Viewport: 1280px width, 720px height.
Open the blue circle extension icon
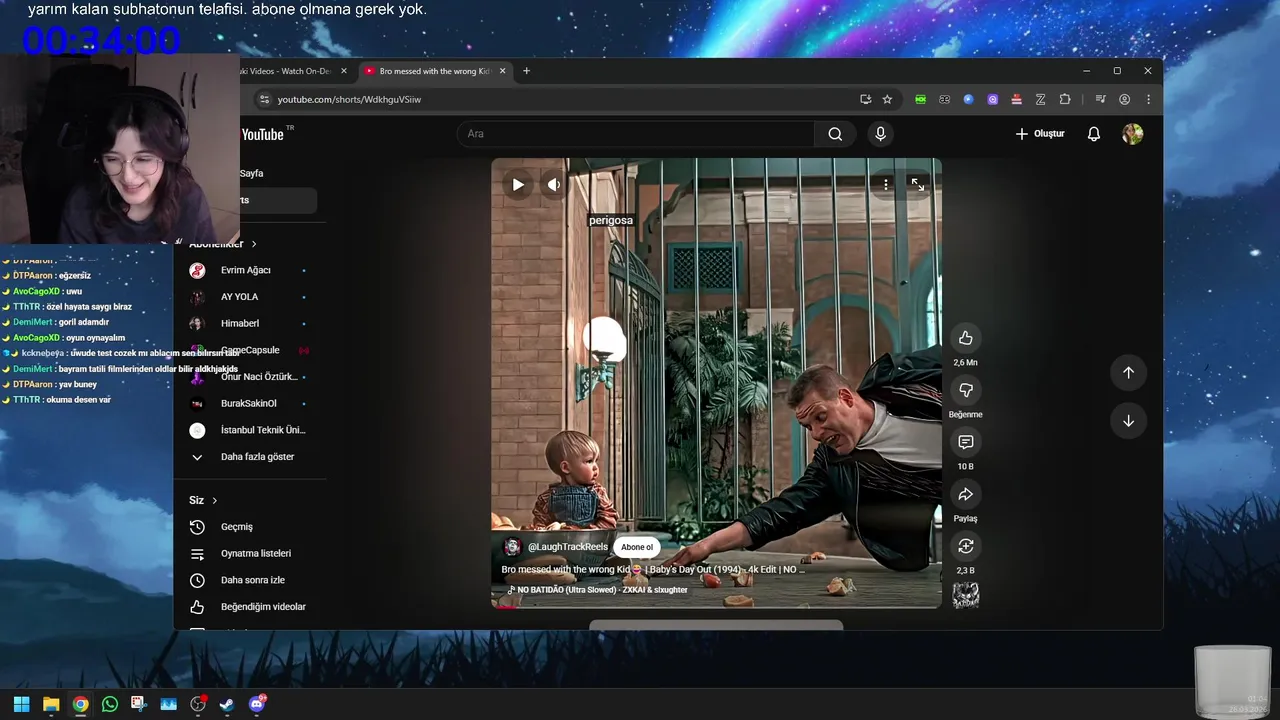tap(968, 99)
